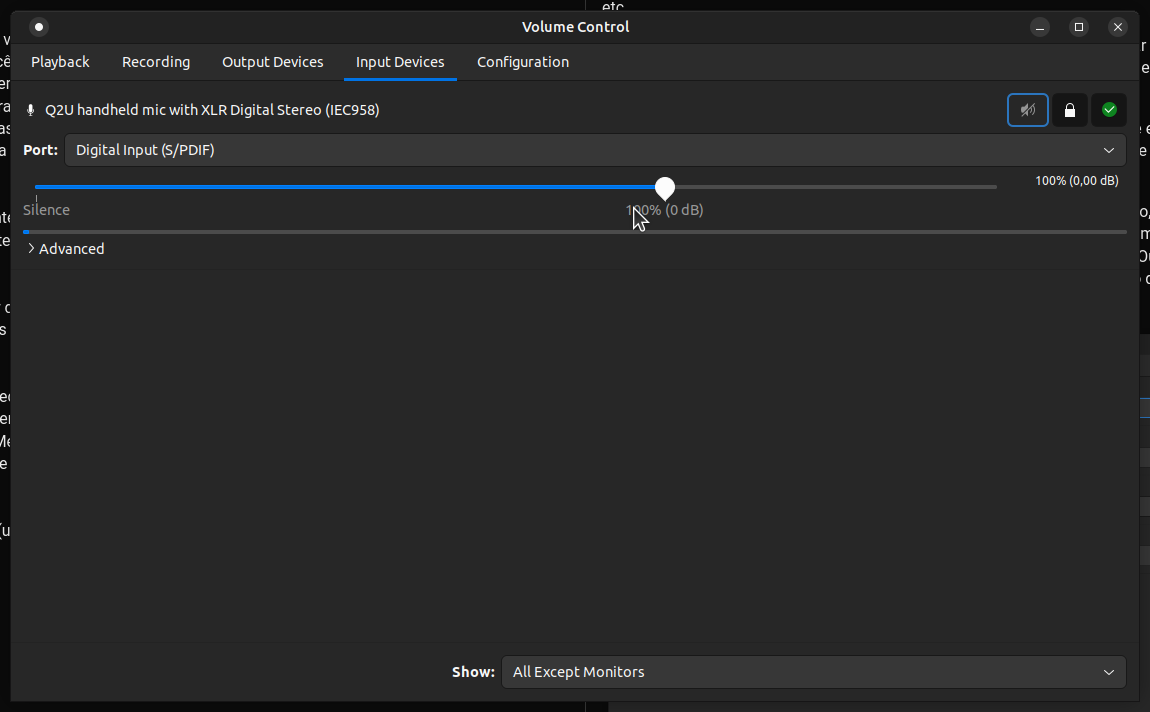Set Q2U mic as fallback with green check

(x=1109, y=110)
